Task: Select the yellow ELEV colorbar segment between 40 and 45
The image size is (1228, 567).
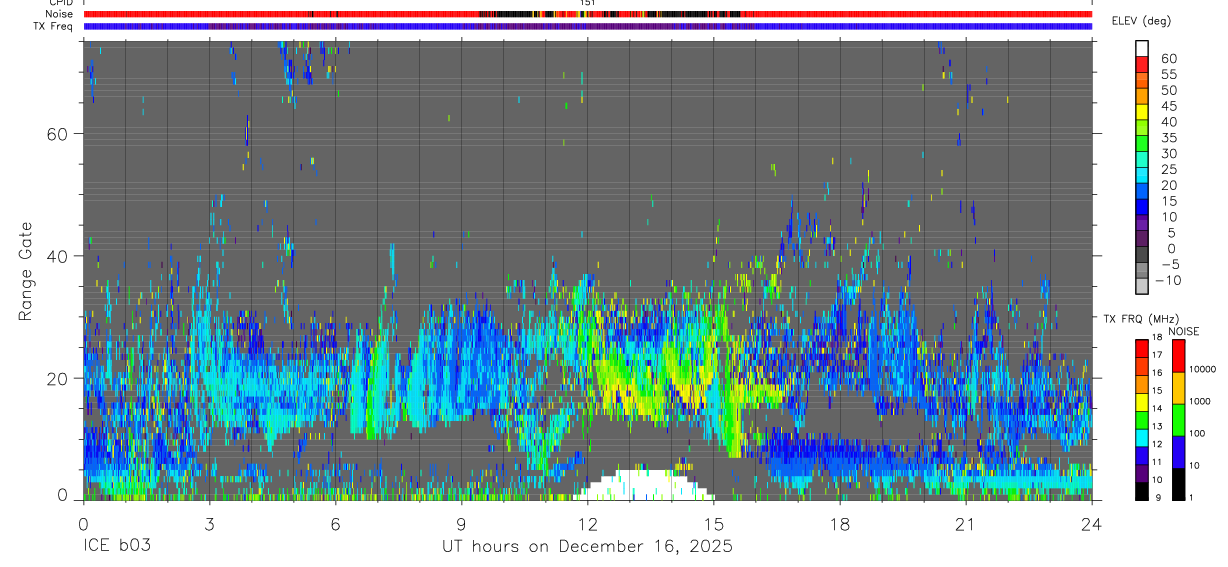Action: point(1142,112)
